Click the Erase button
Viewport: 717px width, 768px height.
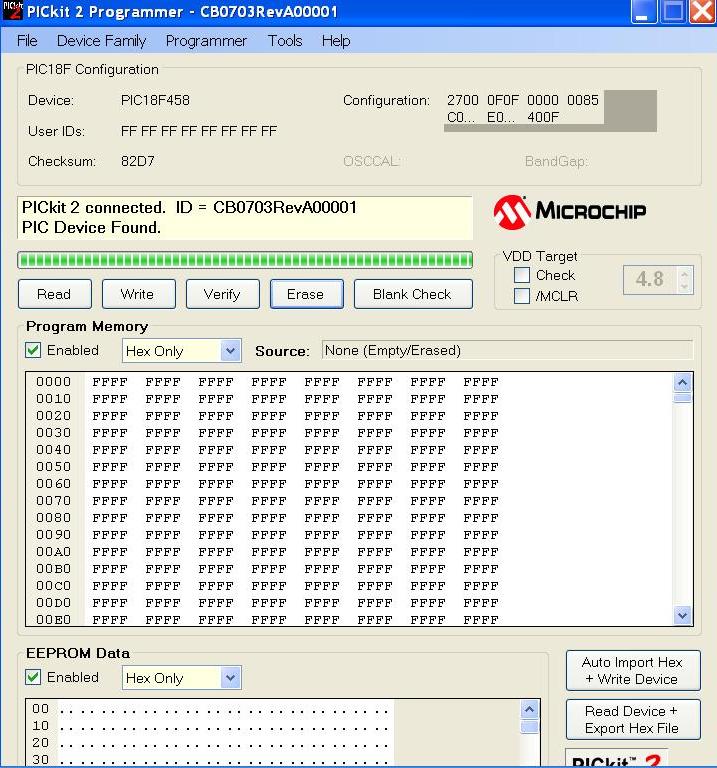point(307,294)
